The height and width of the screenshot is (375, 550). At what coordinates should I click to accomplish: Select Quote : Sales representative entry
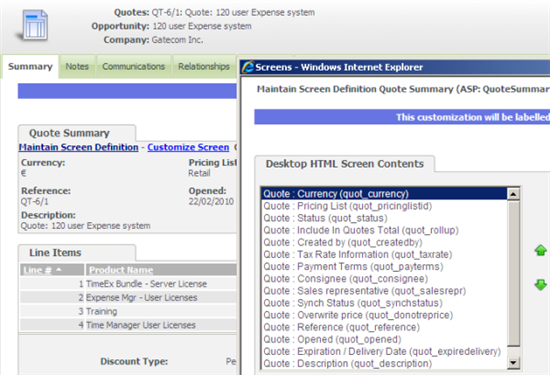click(384, 291)
